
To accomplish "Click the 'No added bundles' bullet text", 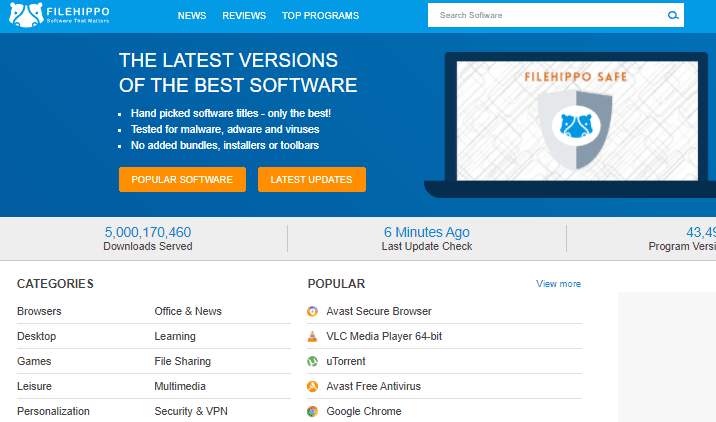I will pos(225,145).
